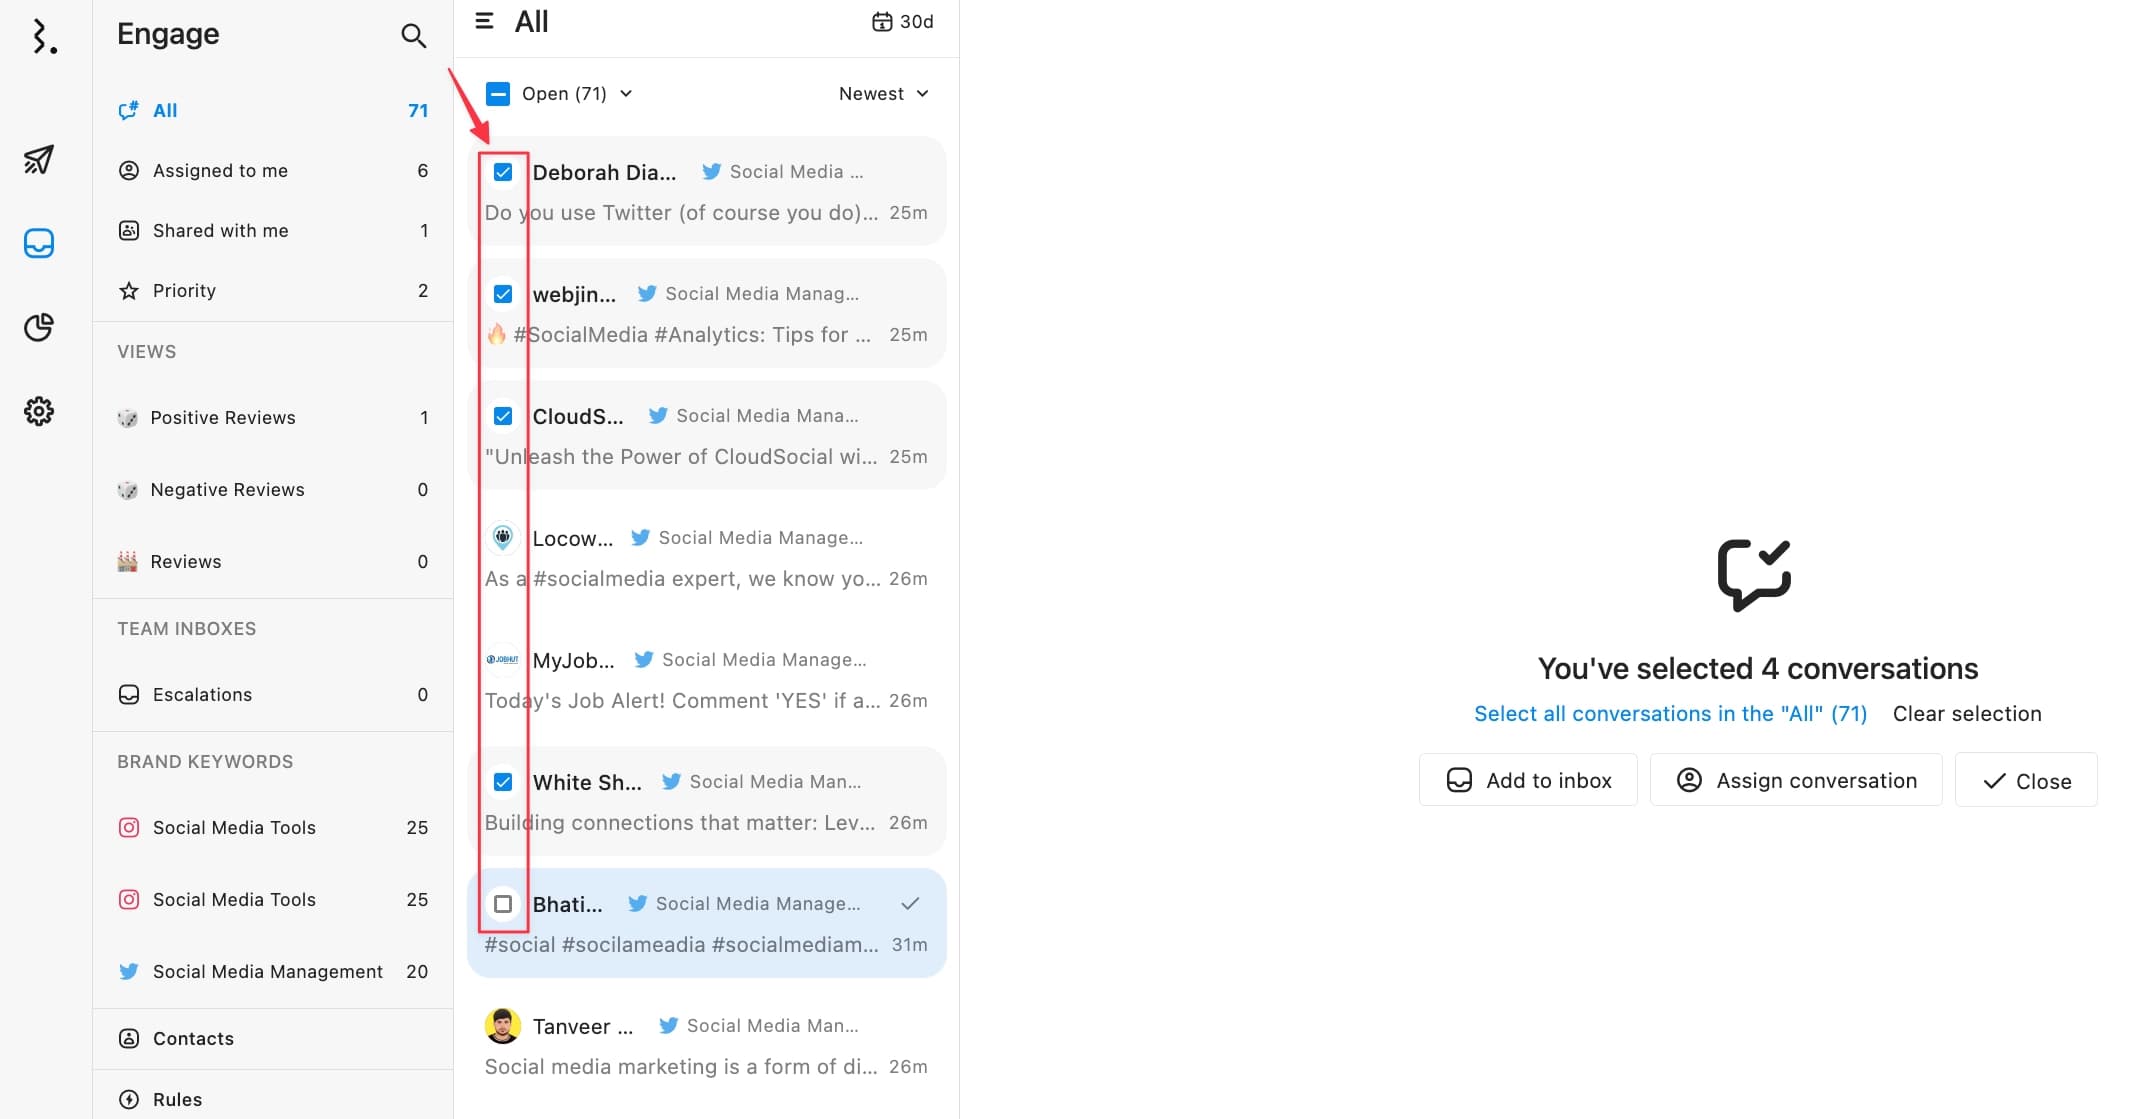The image size is (2142, 1119).
Task: Click the Assign conversation icon
Action: [x=1689, y=780]
